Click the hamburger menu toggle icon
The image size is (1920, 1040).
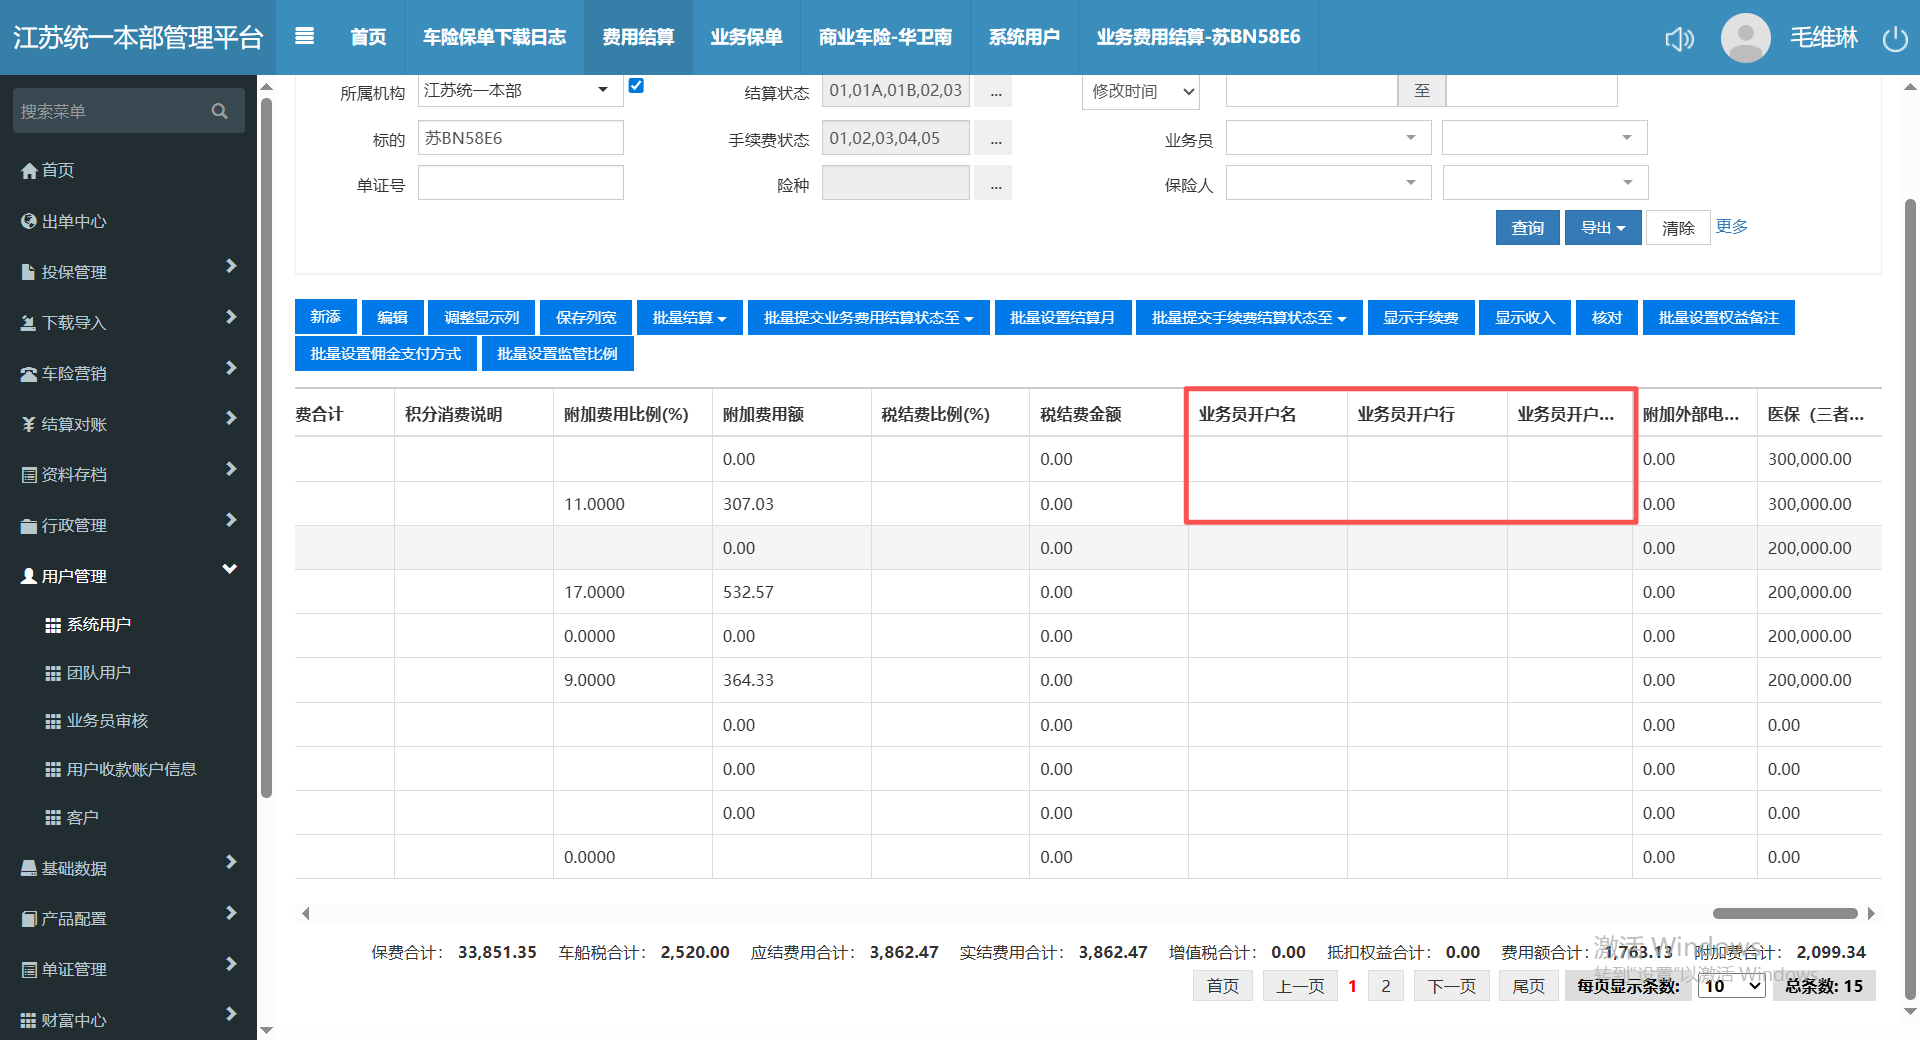305,37
